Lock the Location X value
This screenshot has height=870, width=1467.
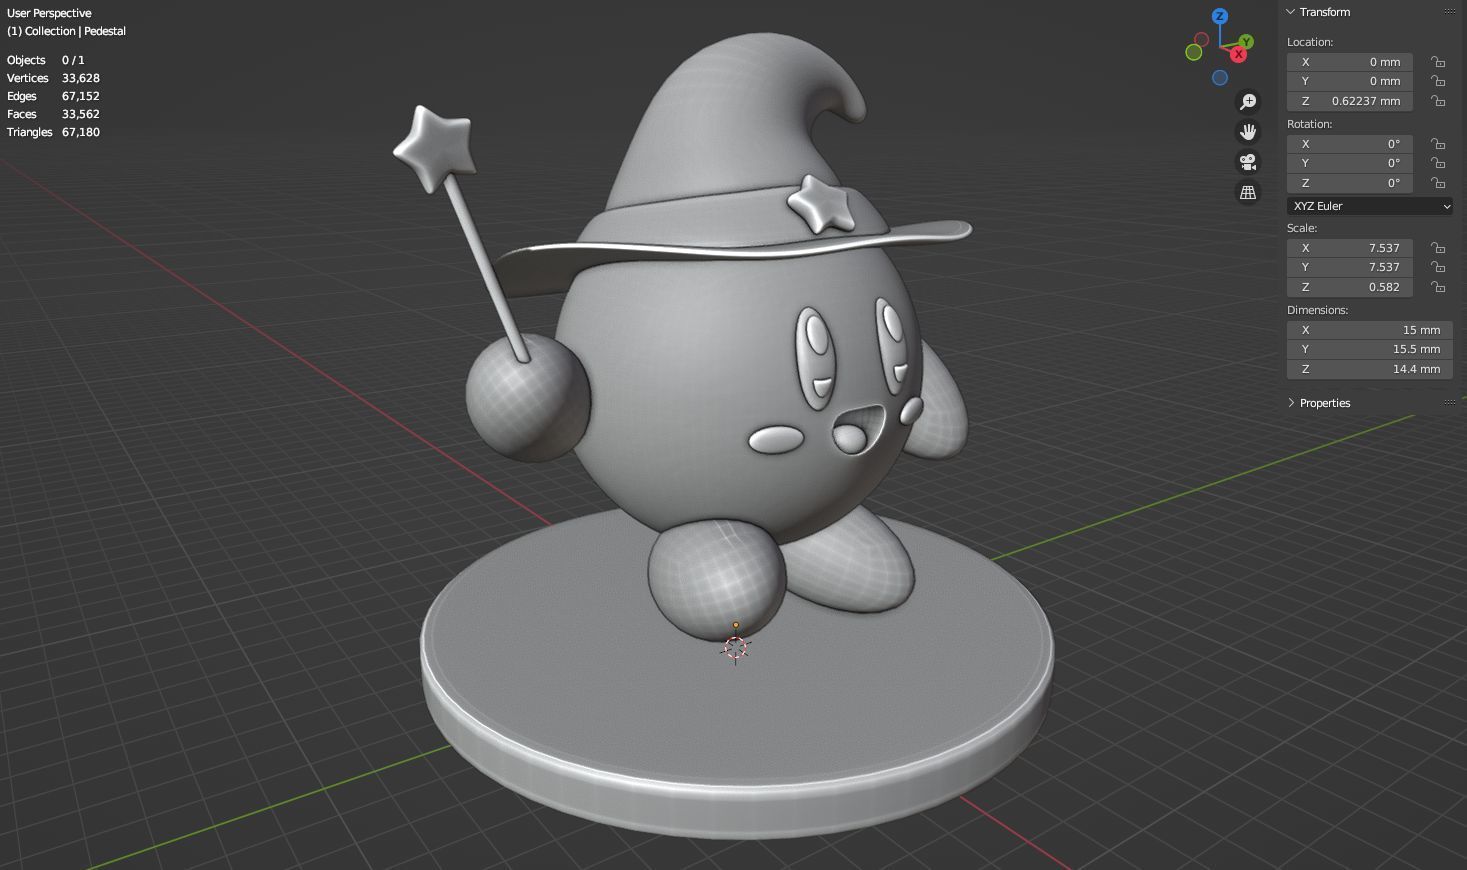point(1438,62)
